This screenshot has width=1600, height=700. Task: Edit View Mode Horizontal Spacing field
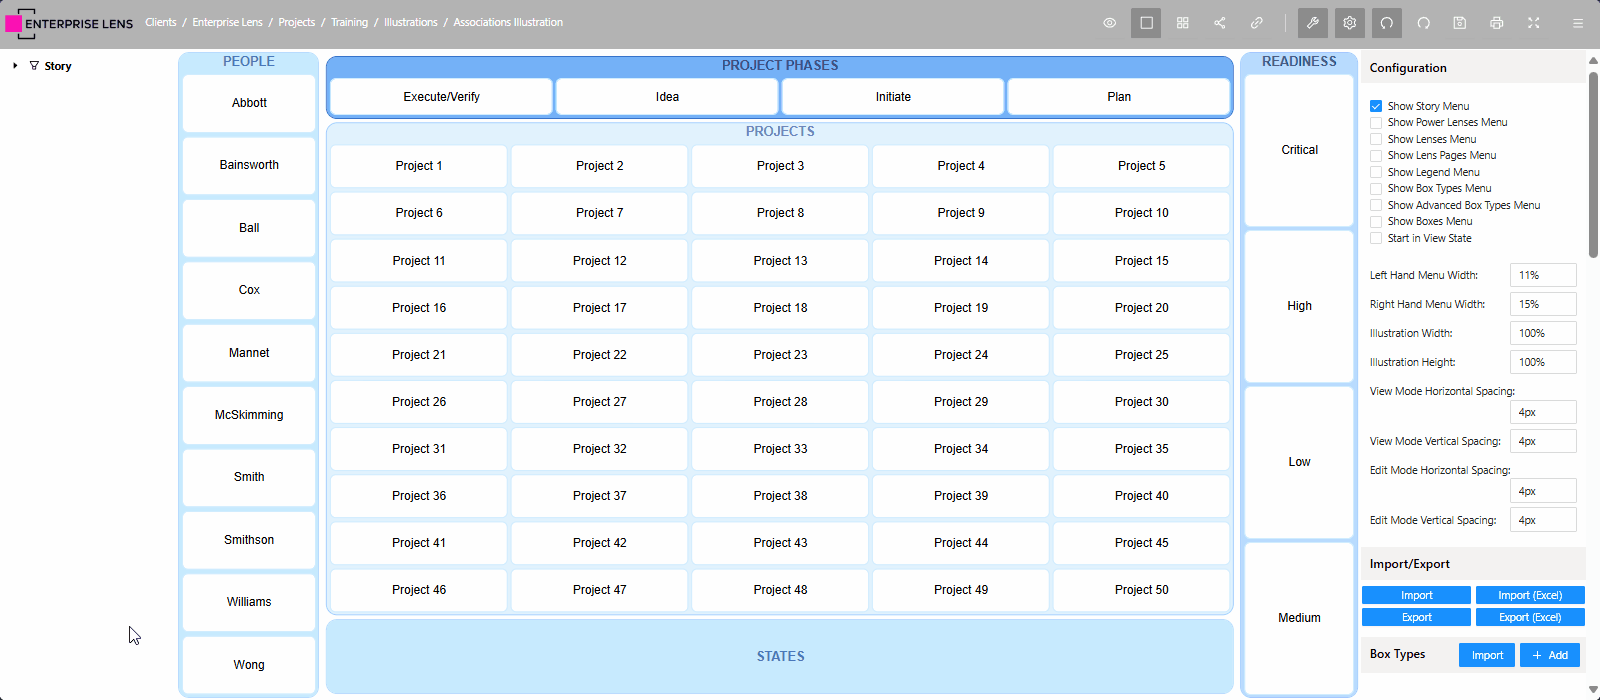1543,412
